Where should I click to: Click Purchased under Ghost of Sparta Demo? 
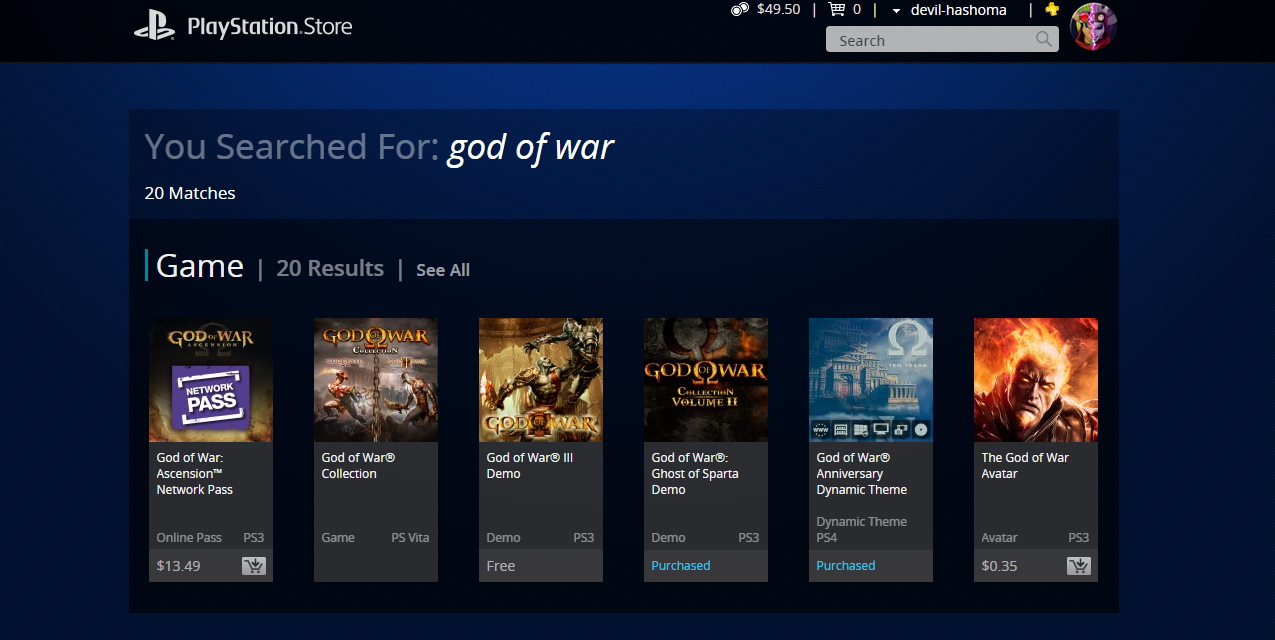pos(681,566)
